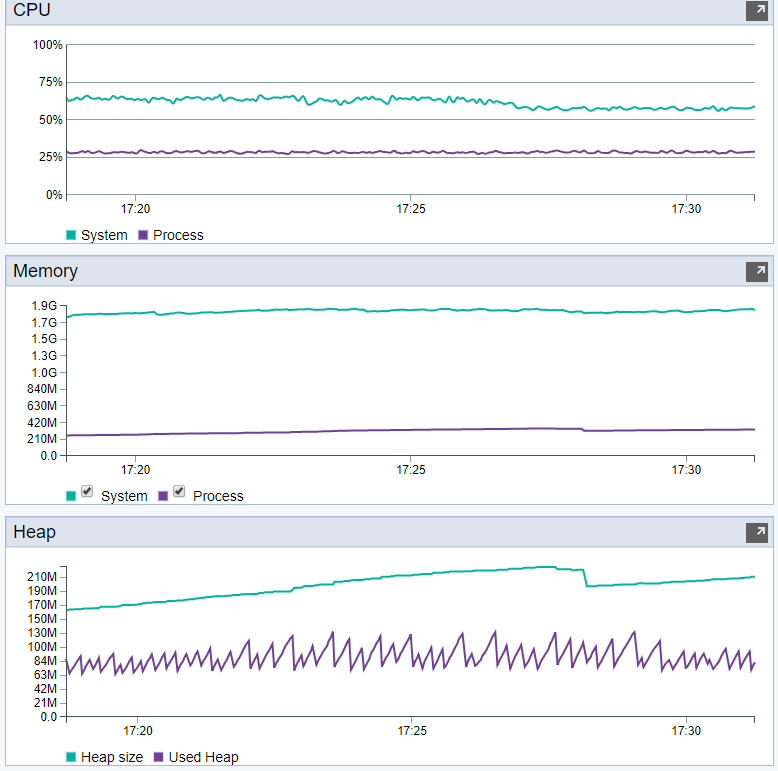
Task: Click the 42M label on Heap axis
Action: pos(45,689)
